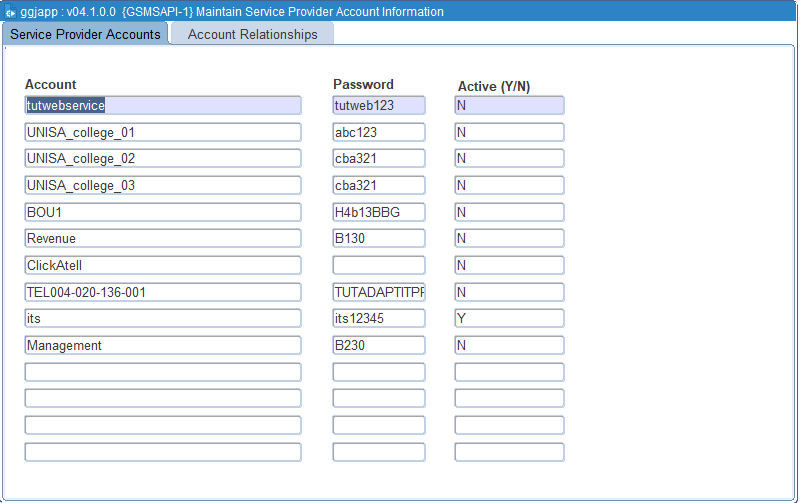Click the Active field showing Y for its
Screen dimensions: 801x503
pyautogui.click(x=509, y=318)
